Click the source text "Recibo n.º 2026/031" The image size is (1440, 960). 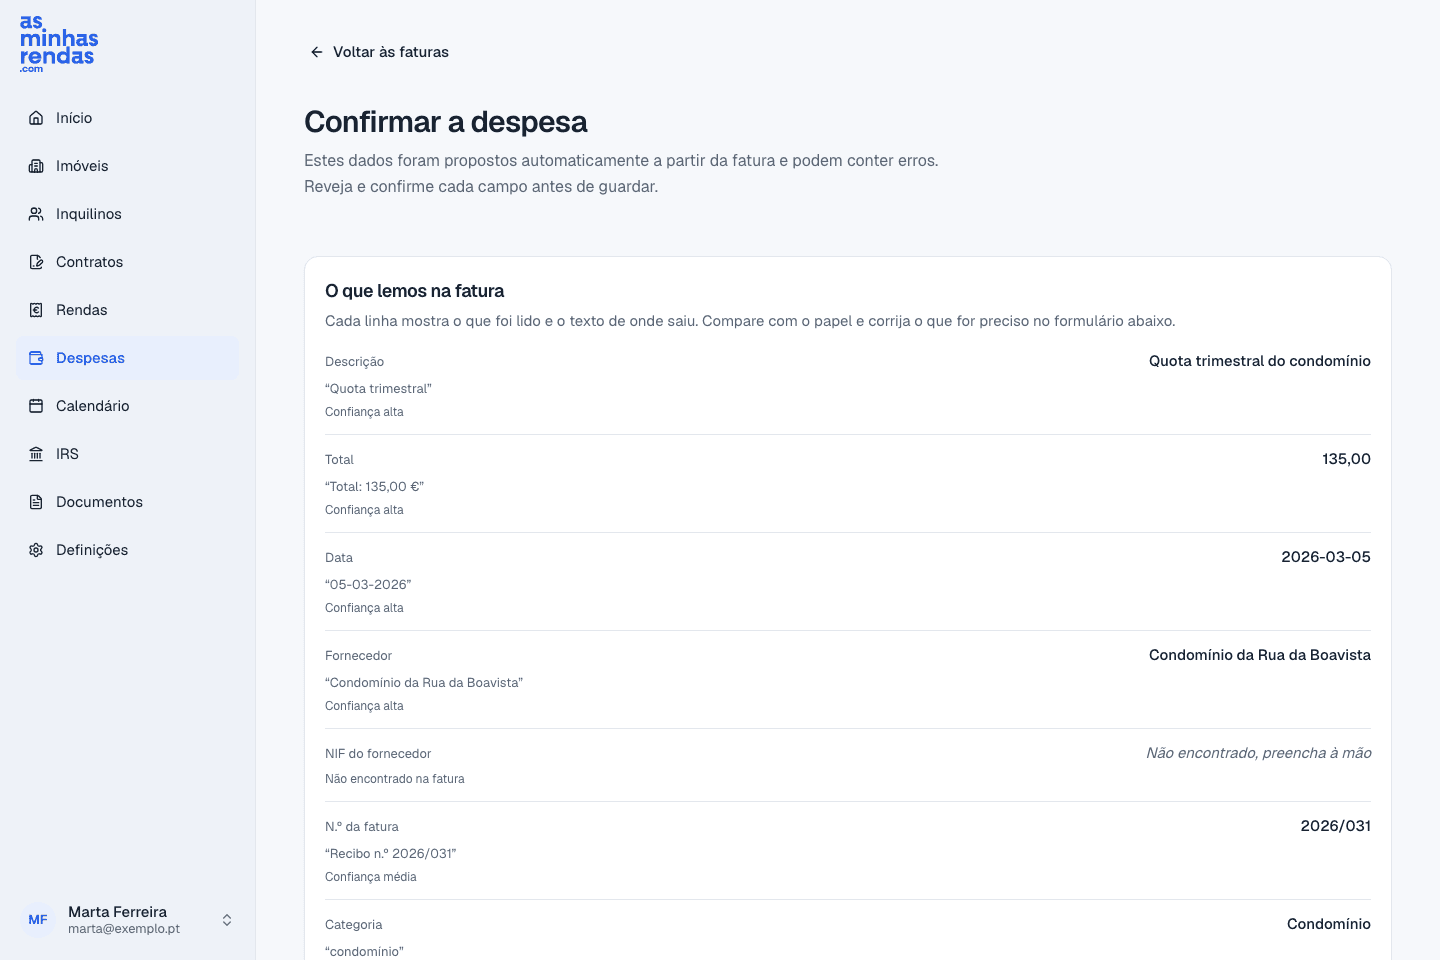click(391, 854)
